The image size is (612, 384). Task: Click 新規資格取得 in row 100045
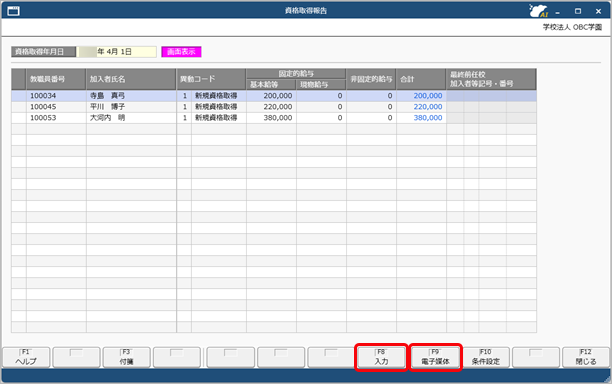[216, 107]
